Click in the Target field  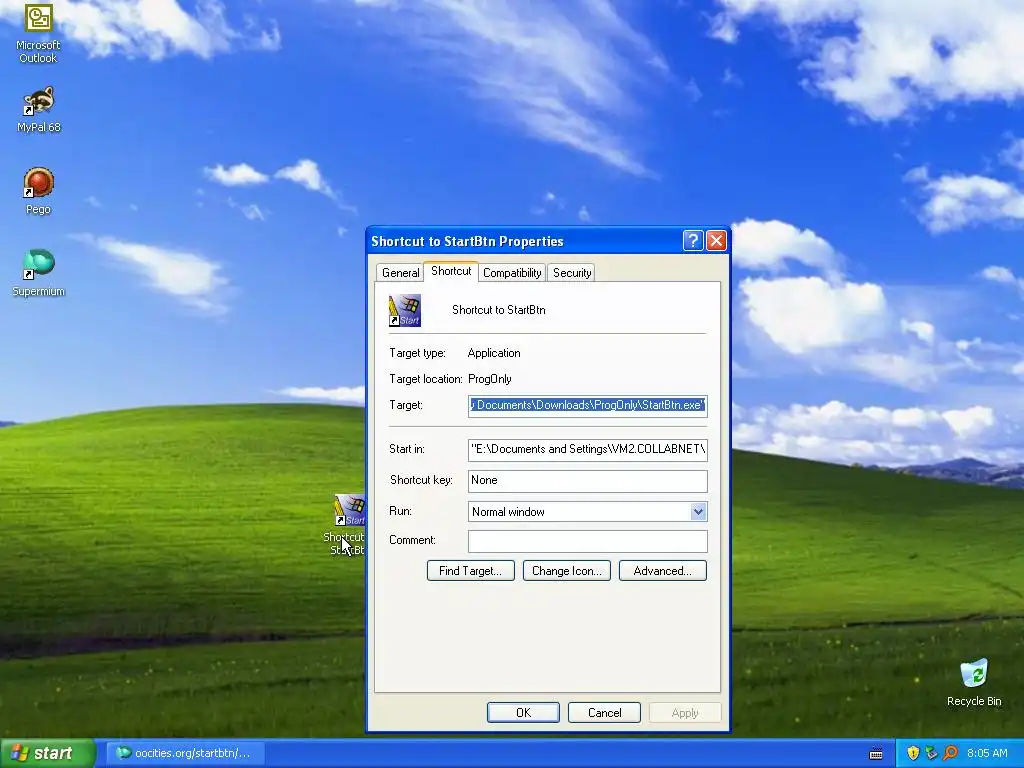click(x=588, y=406)
